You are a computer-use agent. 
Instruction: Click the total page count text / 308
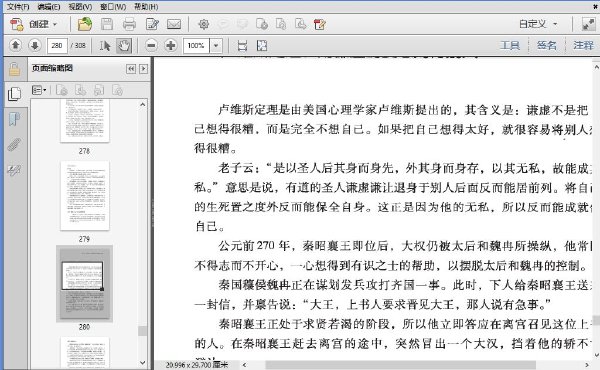pyautogui.click(x=78, y=46)
